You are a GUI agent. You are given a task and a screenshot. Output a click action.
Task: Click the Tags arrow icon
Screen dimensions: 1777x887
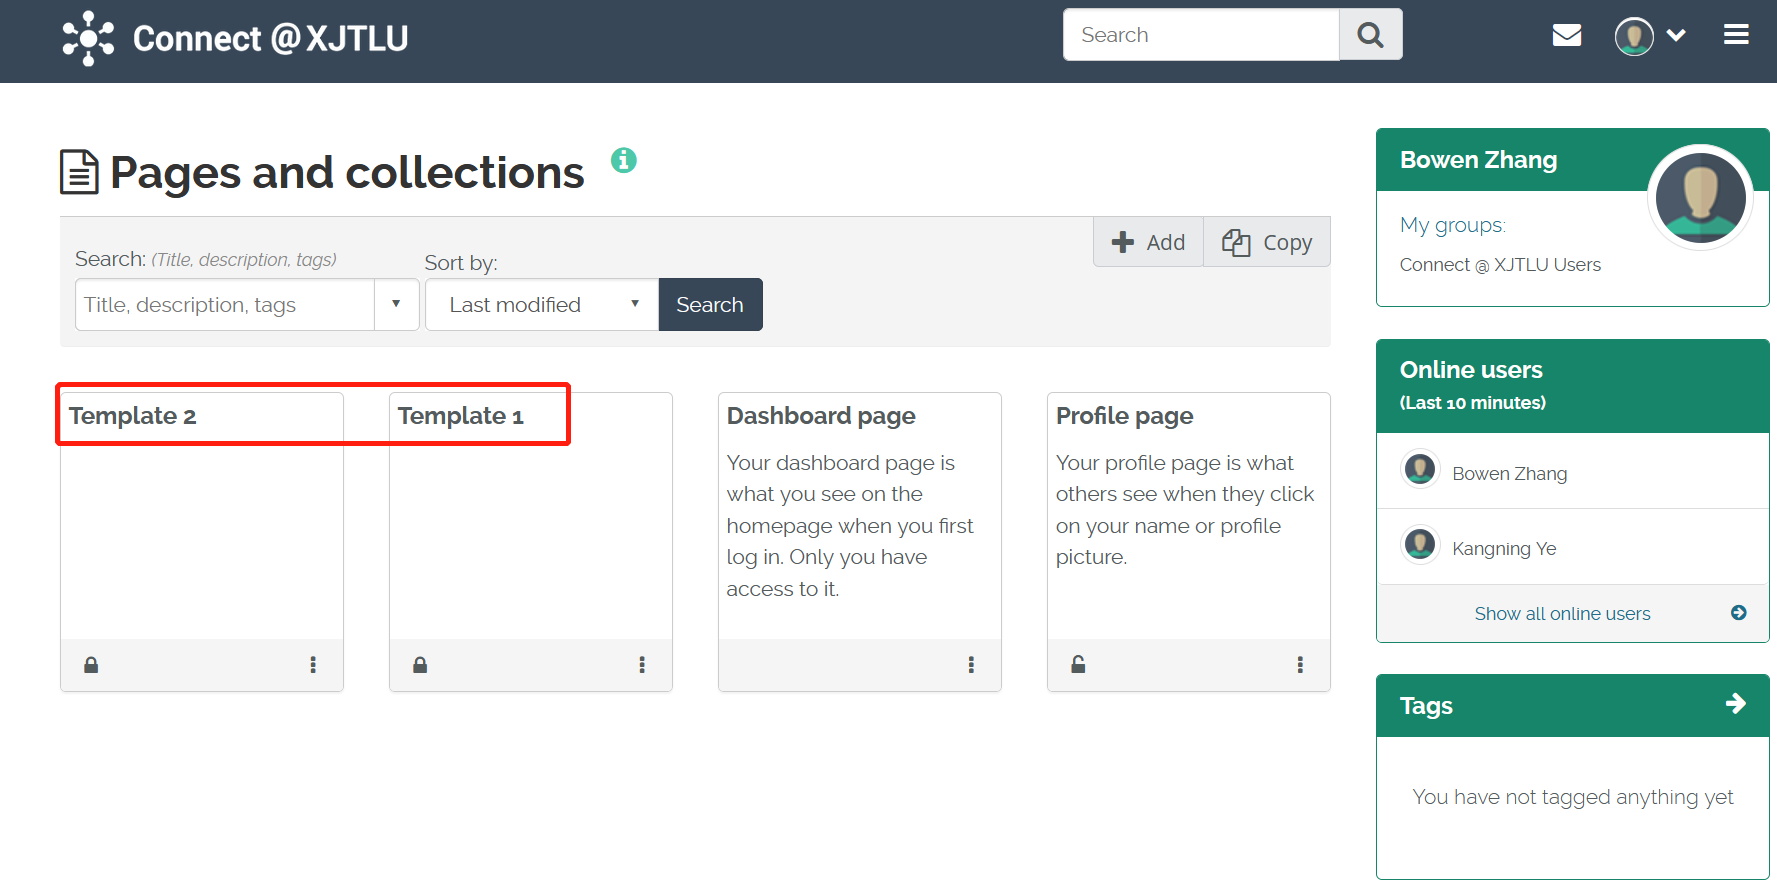(x=1736, y=704)
